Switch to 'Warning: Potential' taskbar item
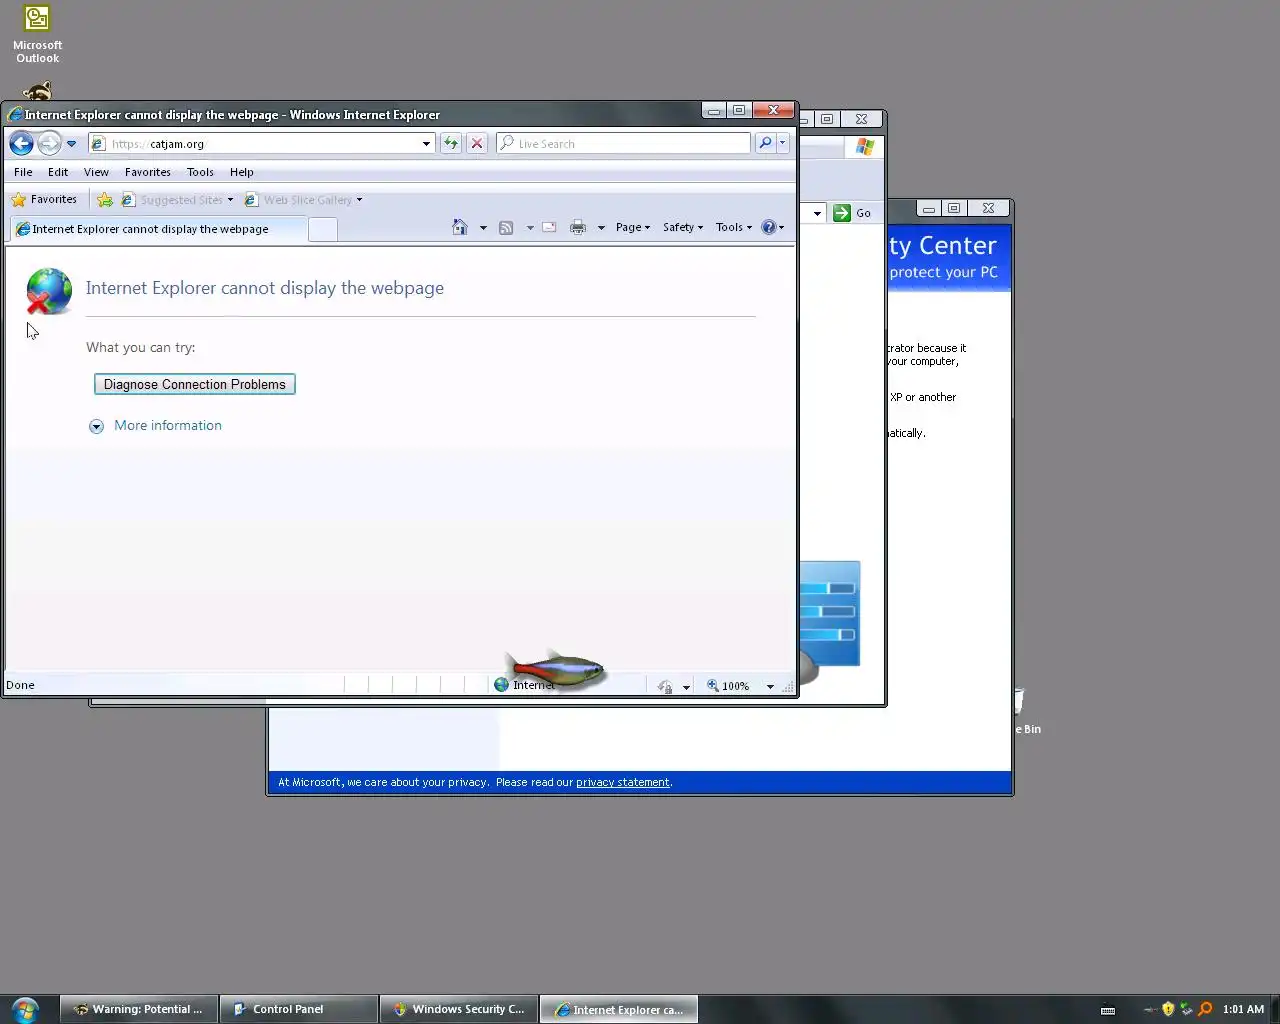Image resolution: width=1280 pixels, height=1024 pixels. [139, 1009]
